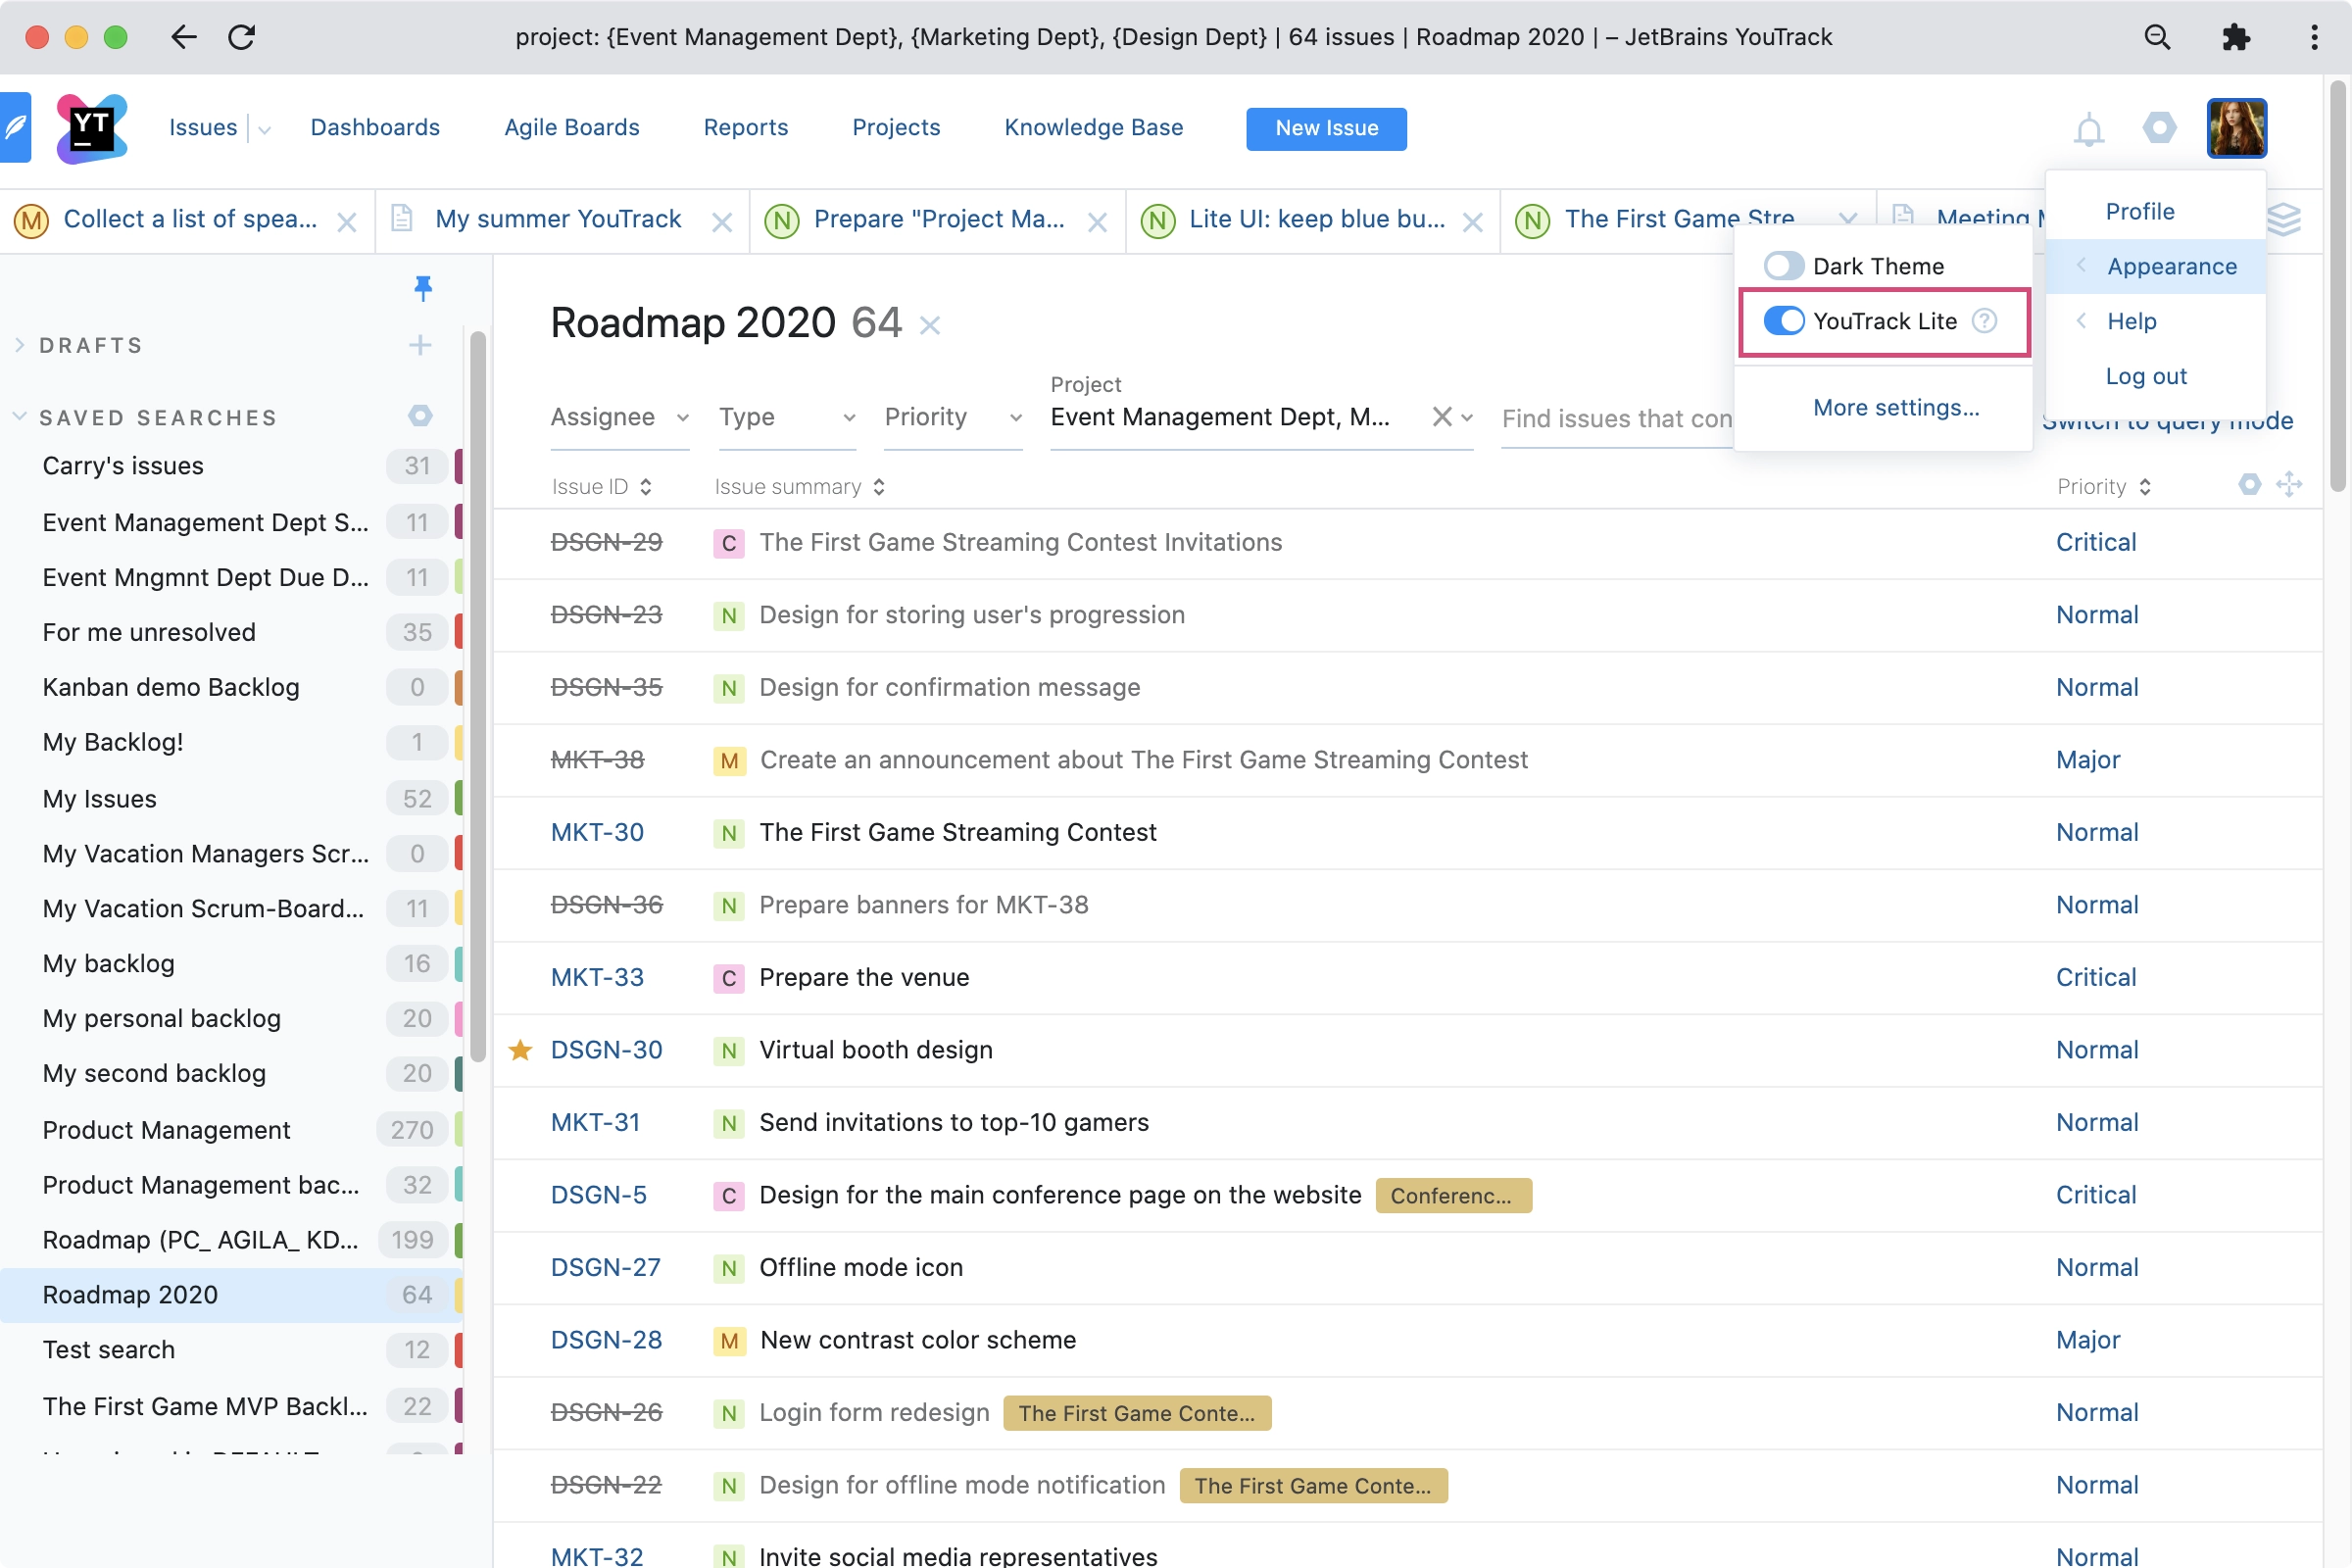Click the YouTrack YT logo
The image size is (2352, 1568).
click(x=91, y=128)
